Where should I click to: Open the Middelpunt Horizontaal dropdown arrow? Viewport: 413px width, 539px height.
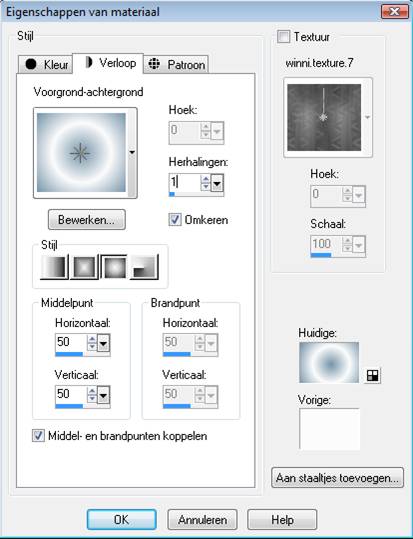(103, 343)
